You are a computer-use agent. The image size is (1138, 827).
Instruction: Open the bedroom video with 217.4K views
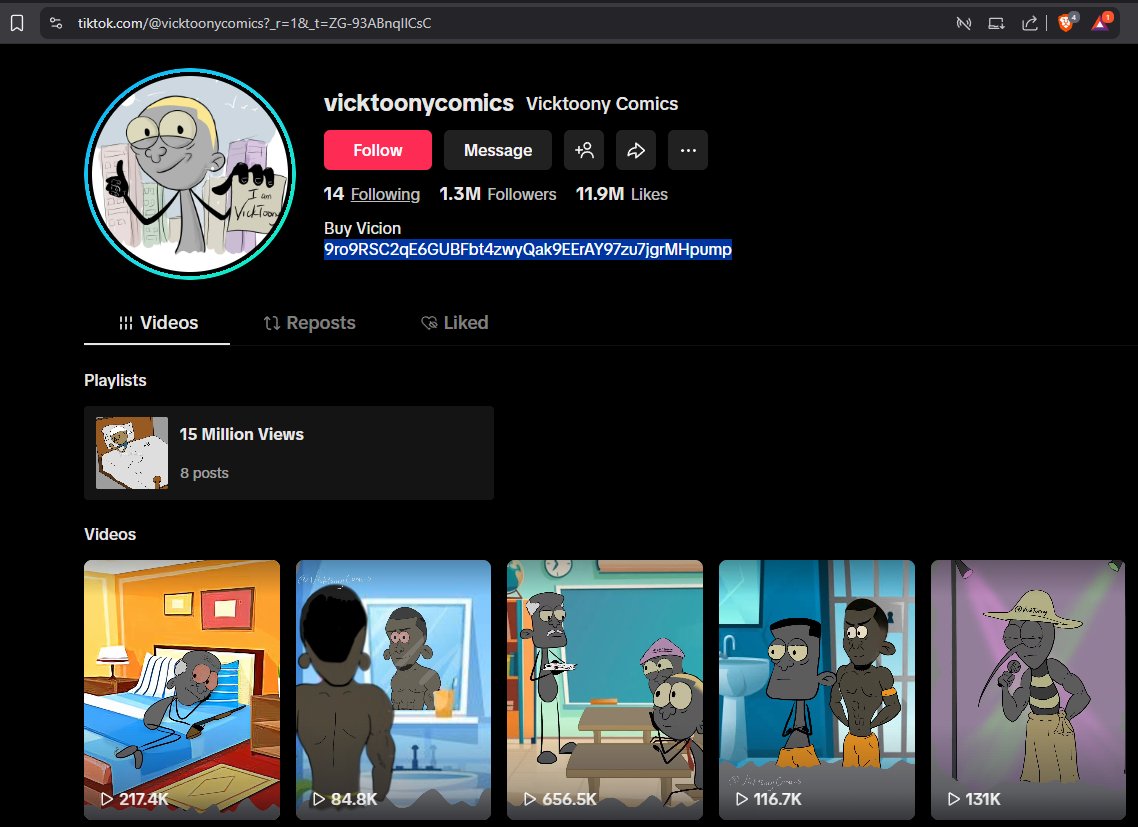click(x=182, y=690)
